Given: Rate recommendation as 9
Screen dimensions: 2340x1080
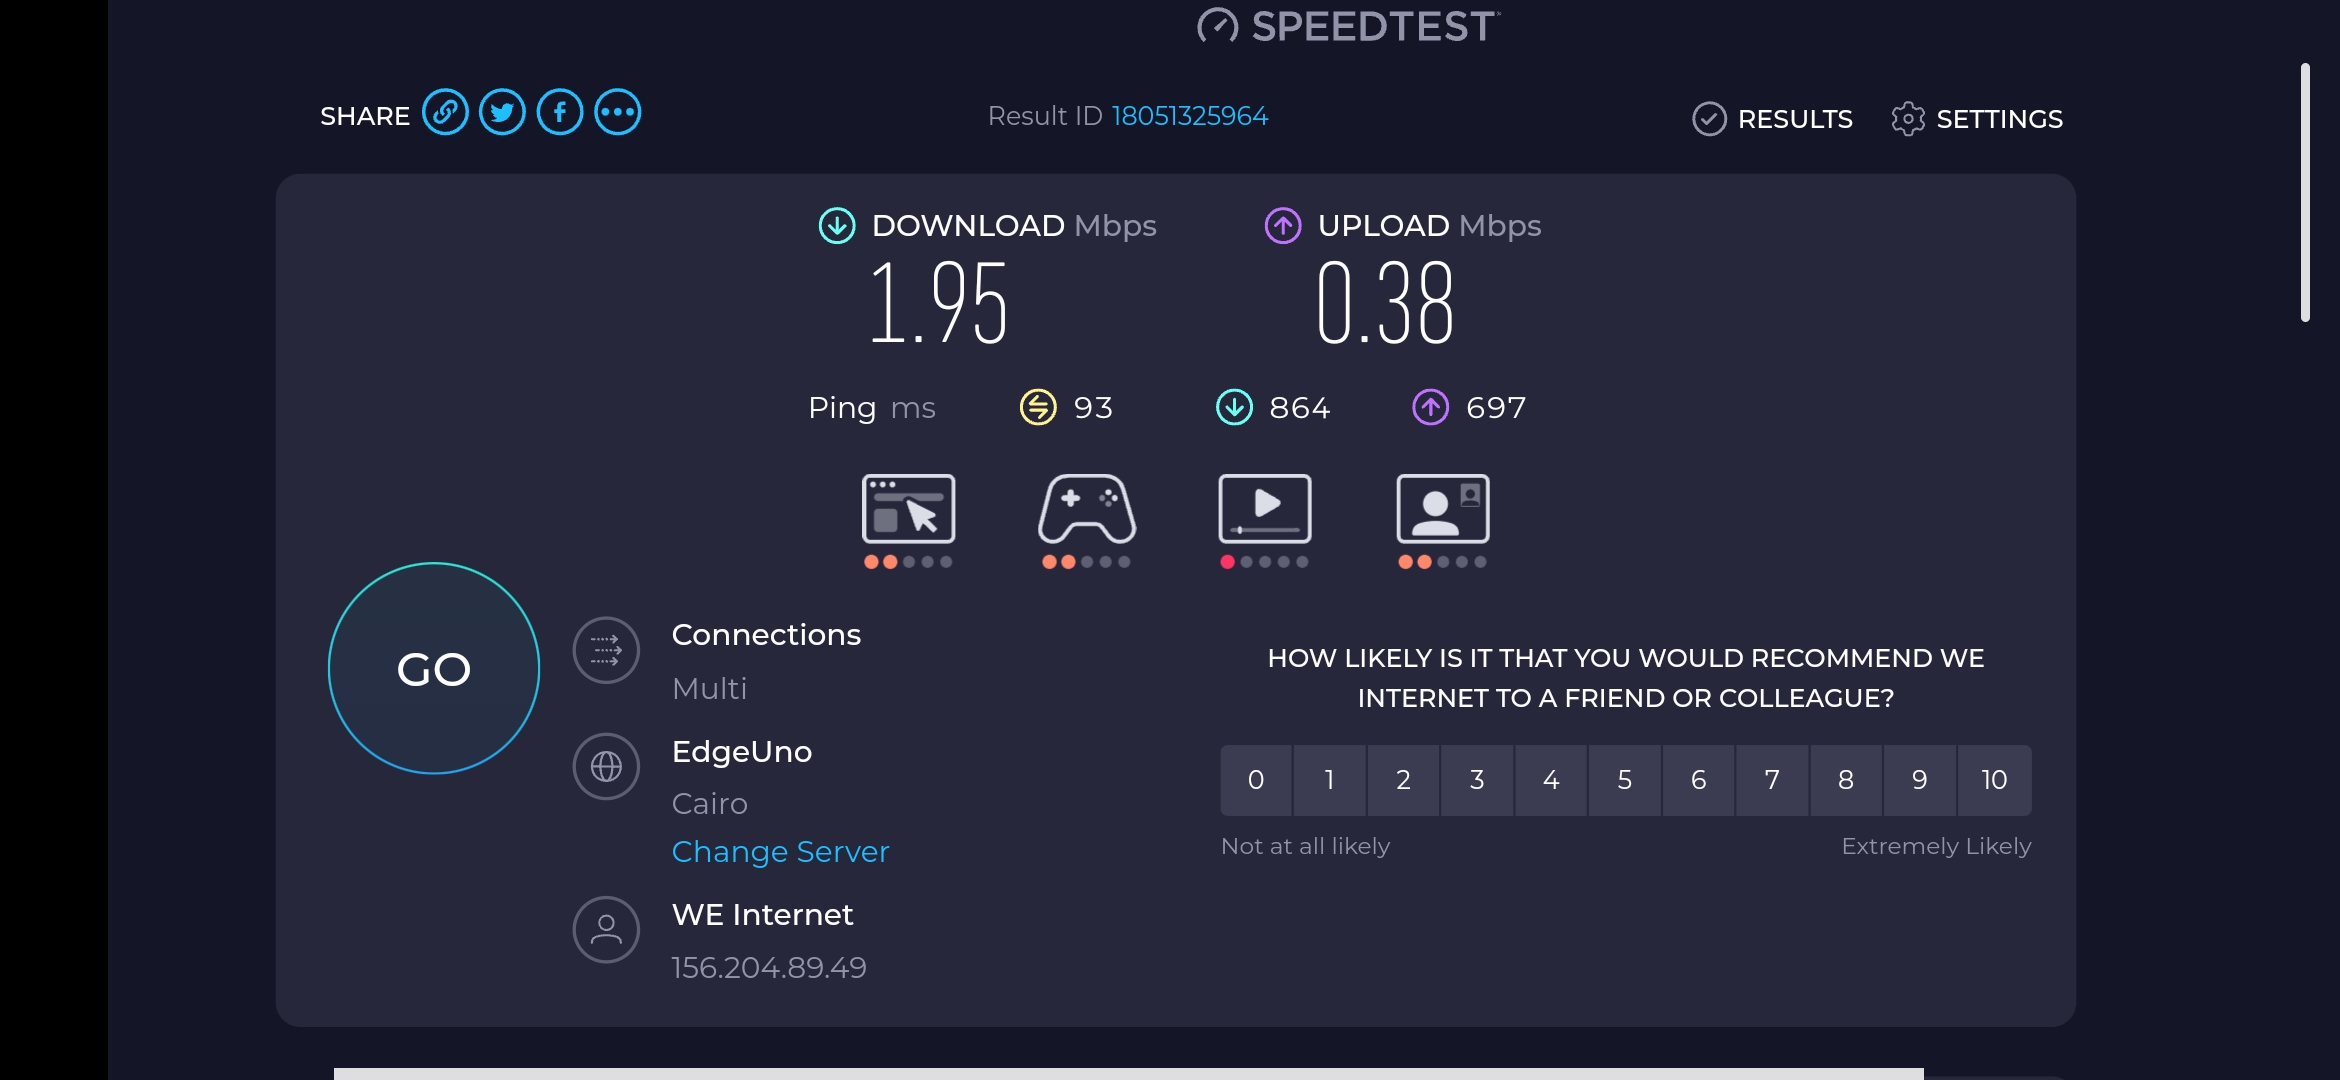Looking at the screenshot, I should coord(1920,780).
